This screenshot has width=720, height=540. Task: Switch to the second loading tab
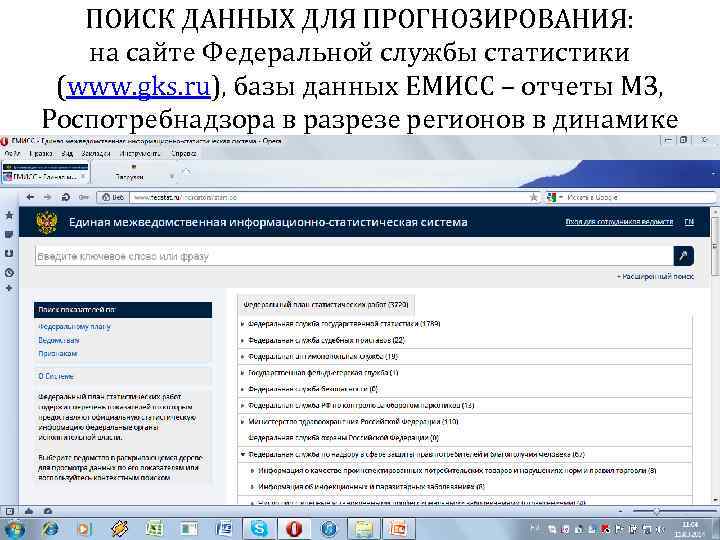click(x=133, y=174)
